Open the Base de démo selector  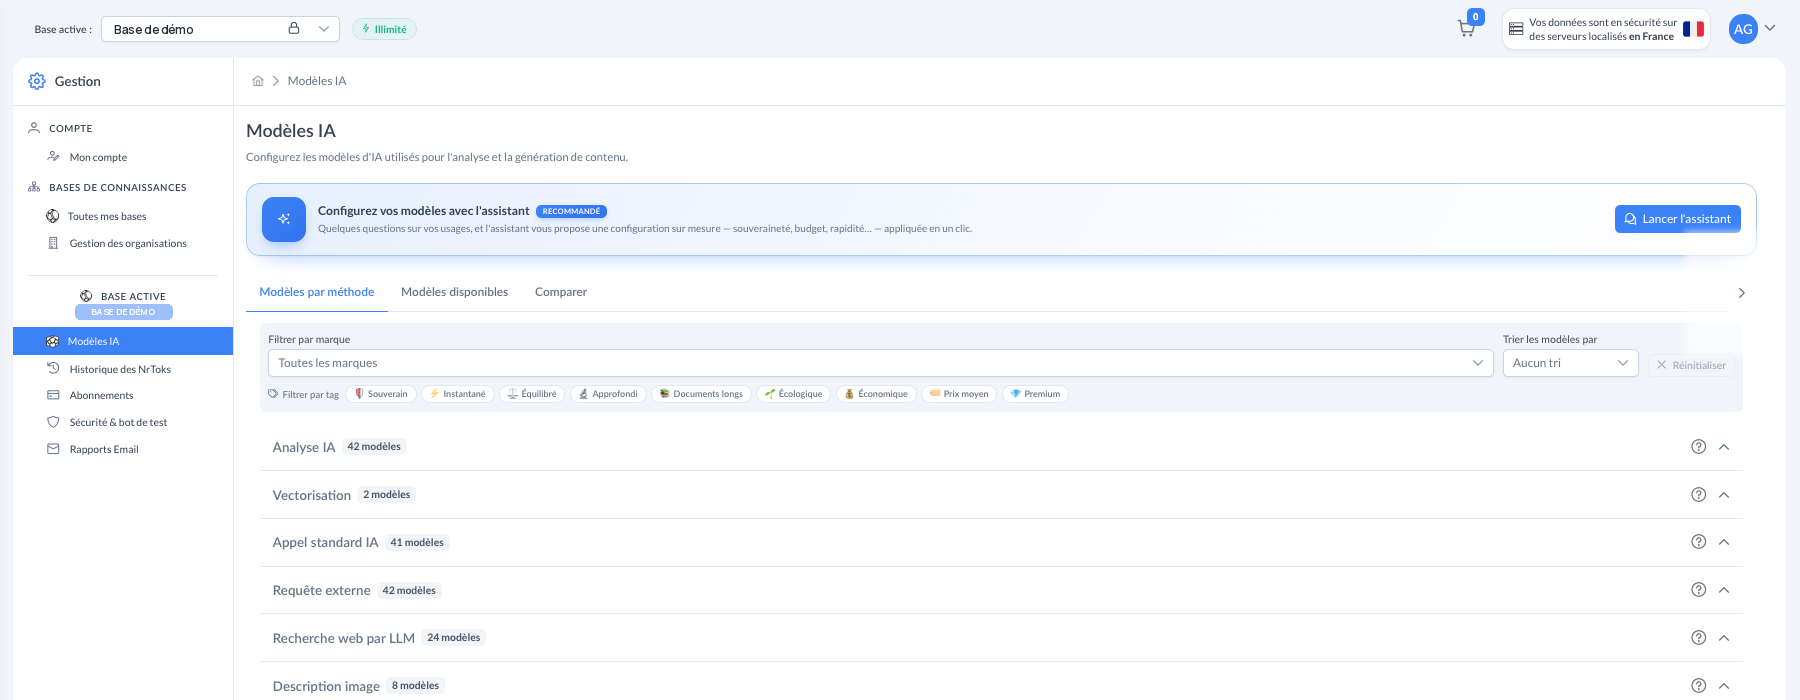(x=220, y=29)
